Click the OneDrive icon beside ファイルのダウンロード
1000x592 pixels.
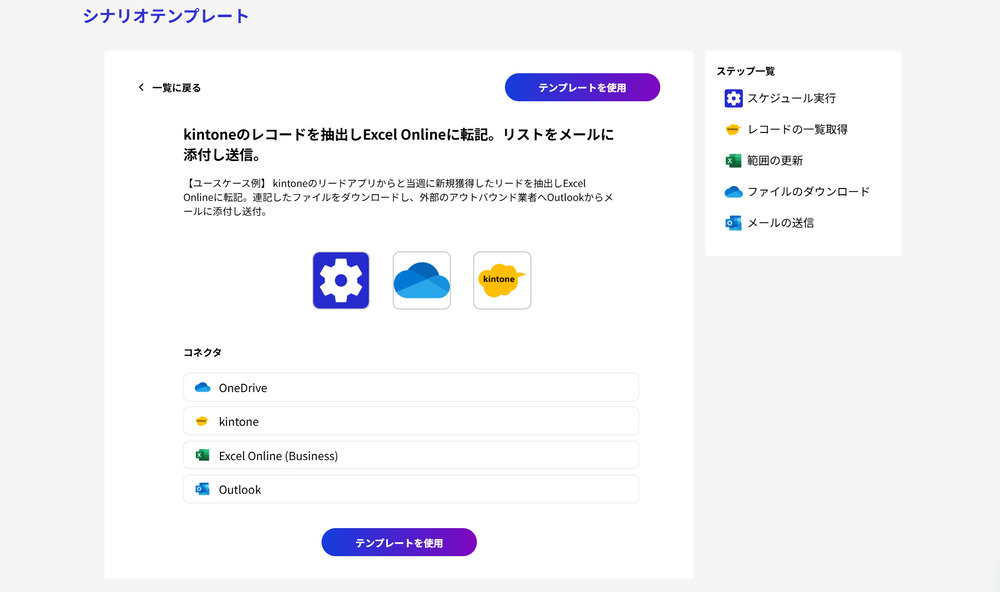(x=733, y=191)
